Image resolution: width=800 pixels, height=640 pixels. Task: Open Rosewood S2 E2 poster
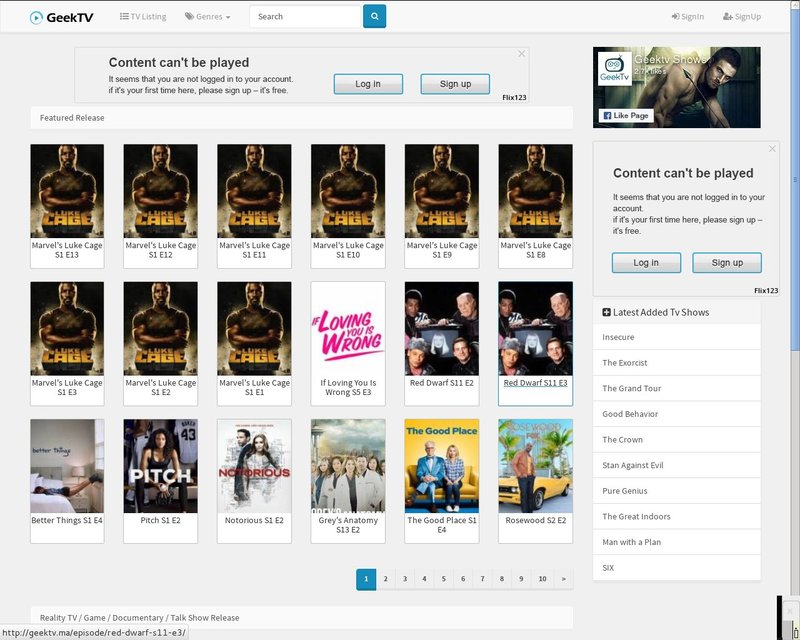pos(535,466)
